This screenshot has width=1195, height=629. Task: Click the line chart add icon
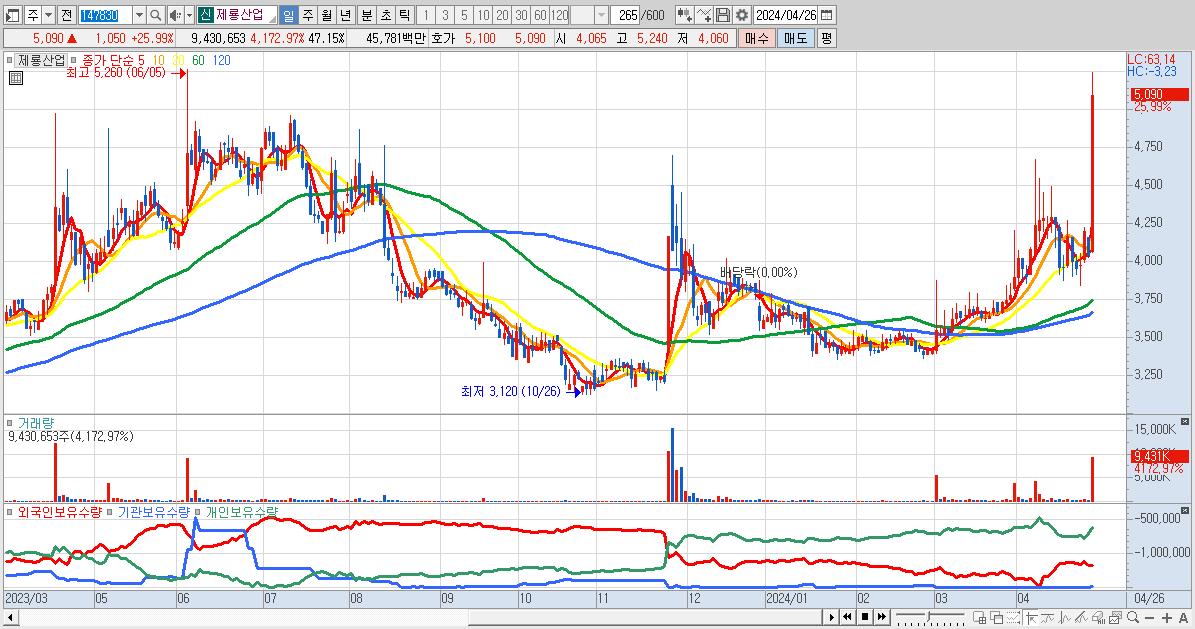click(x=704, y=14)
